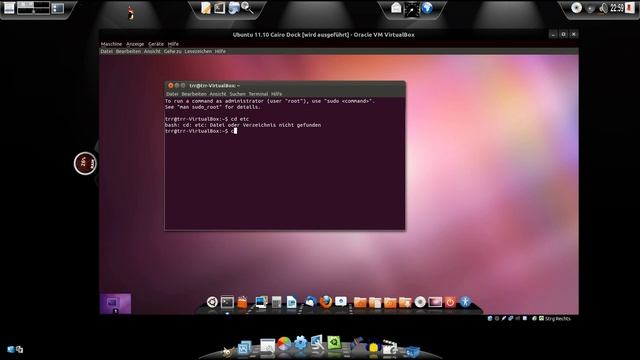The width and height of the screenshot is (640, 360).
Task: Click the CD disc icon in guest dock
Action: click(x=420, y=302)
